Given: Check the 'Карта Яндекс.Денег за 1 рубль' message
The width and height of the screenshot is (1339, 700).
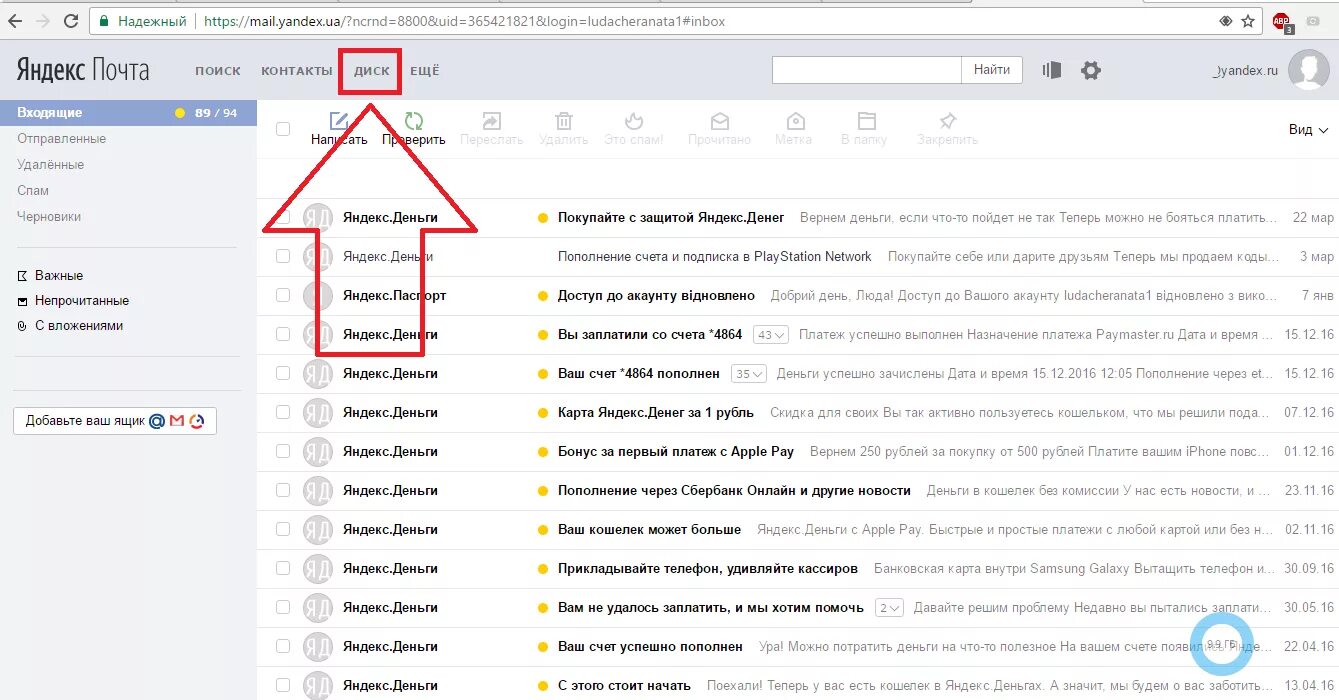Looking at the screenshot, I should point(283,412).
